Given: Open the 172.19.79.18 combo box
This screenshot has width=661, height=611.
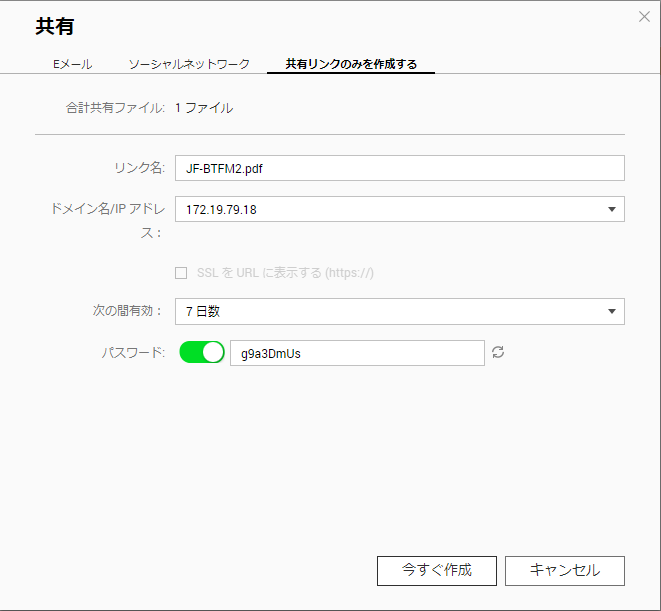Looking at the screenshot, I should click(x=400, y=209).
